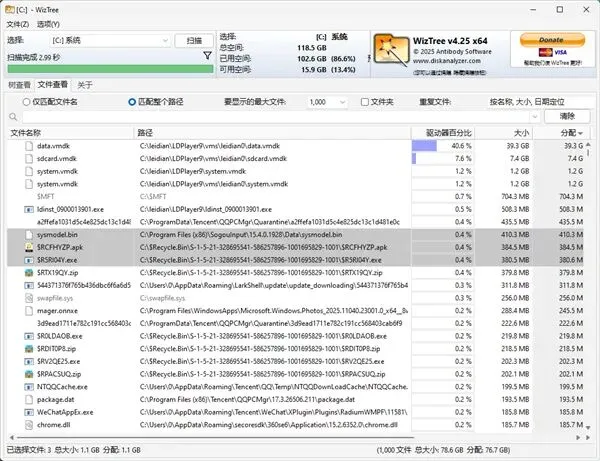Open the 选项(Y) menu
Screen dimensions: 600x461
48,24
